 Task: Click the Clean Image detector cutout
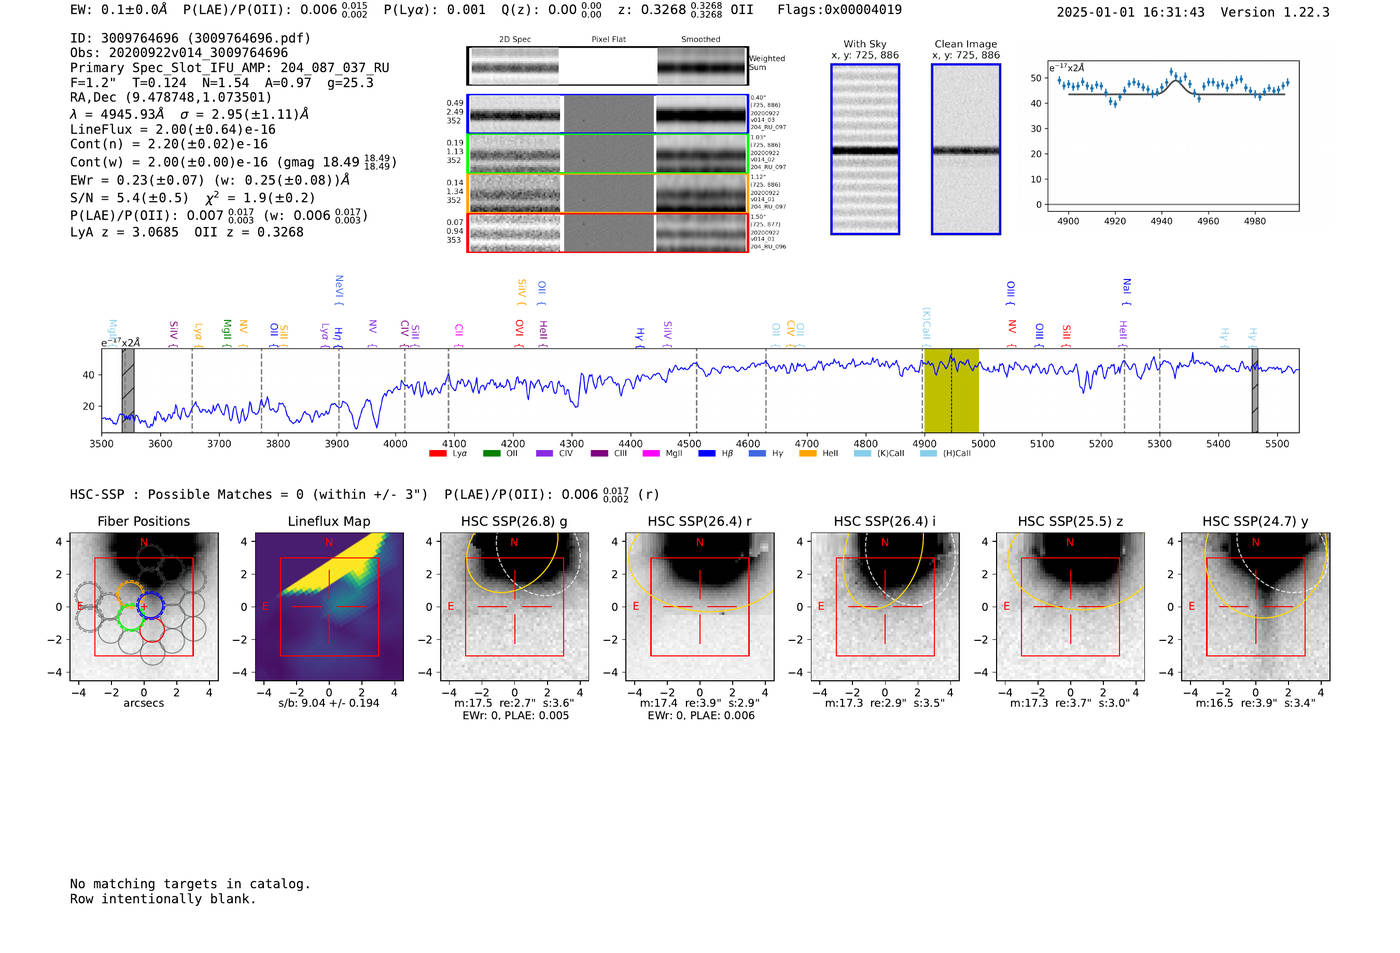coord(966,149)
